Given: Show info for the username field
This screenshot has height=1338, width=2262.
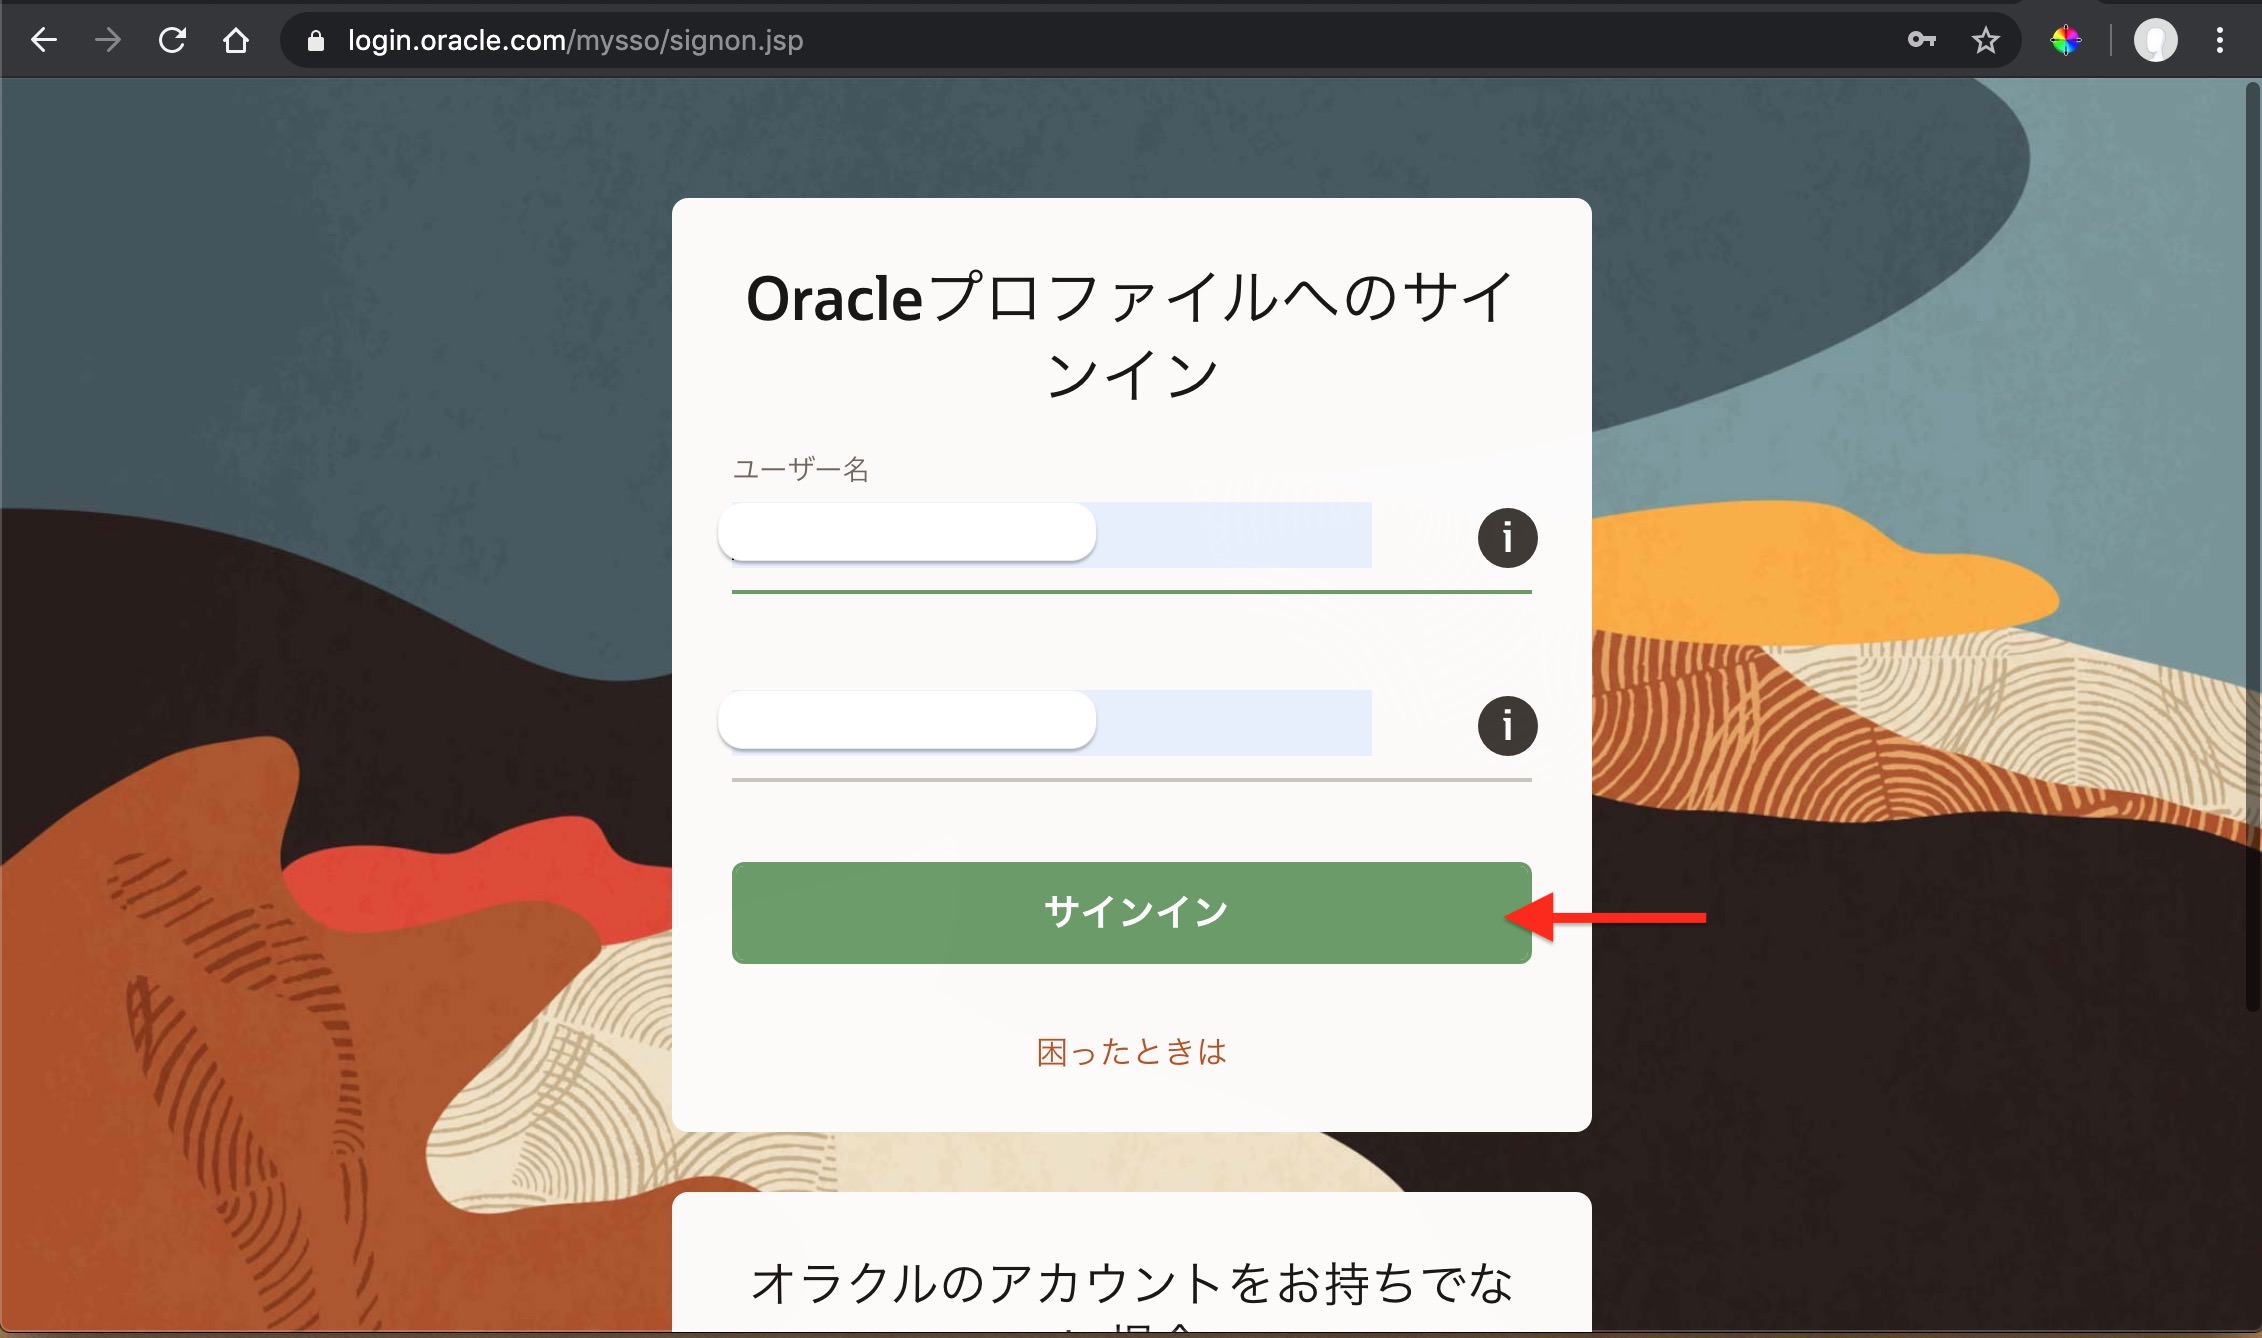Looking at the screenshot, I should click(x=1507, y=538).
